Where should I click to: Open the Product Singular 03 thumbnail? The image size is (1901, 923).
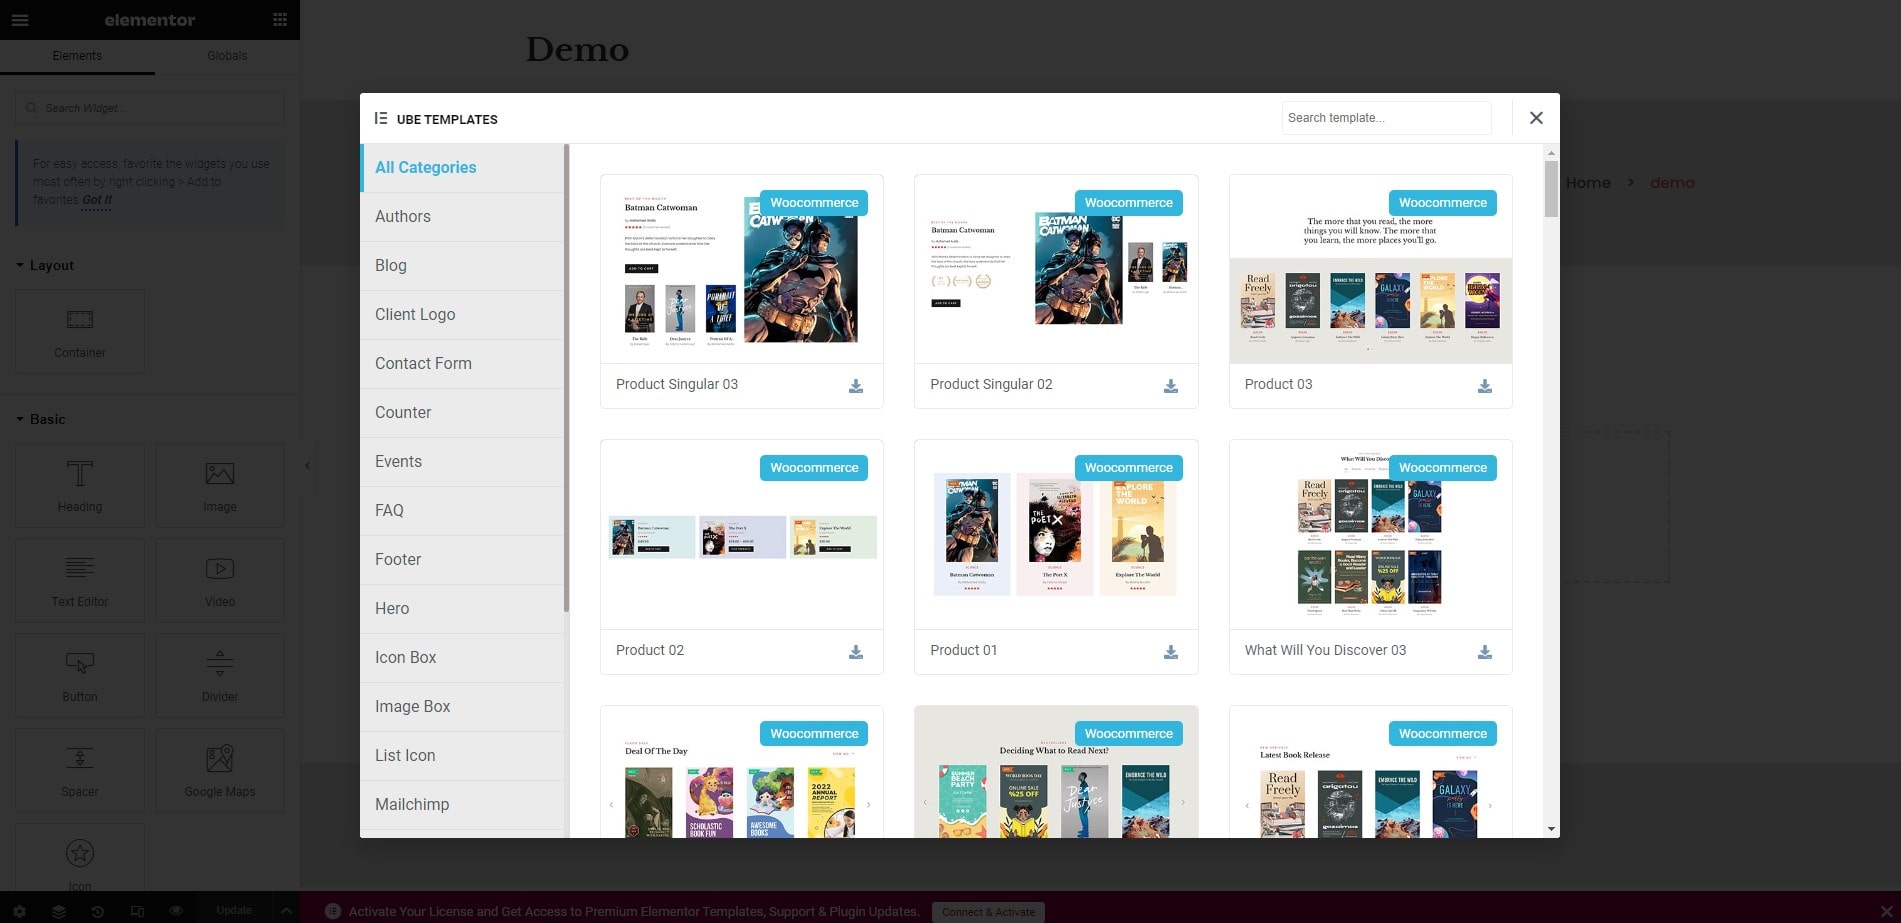click(742, 269)
